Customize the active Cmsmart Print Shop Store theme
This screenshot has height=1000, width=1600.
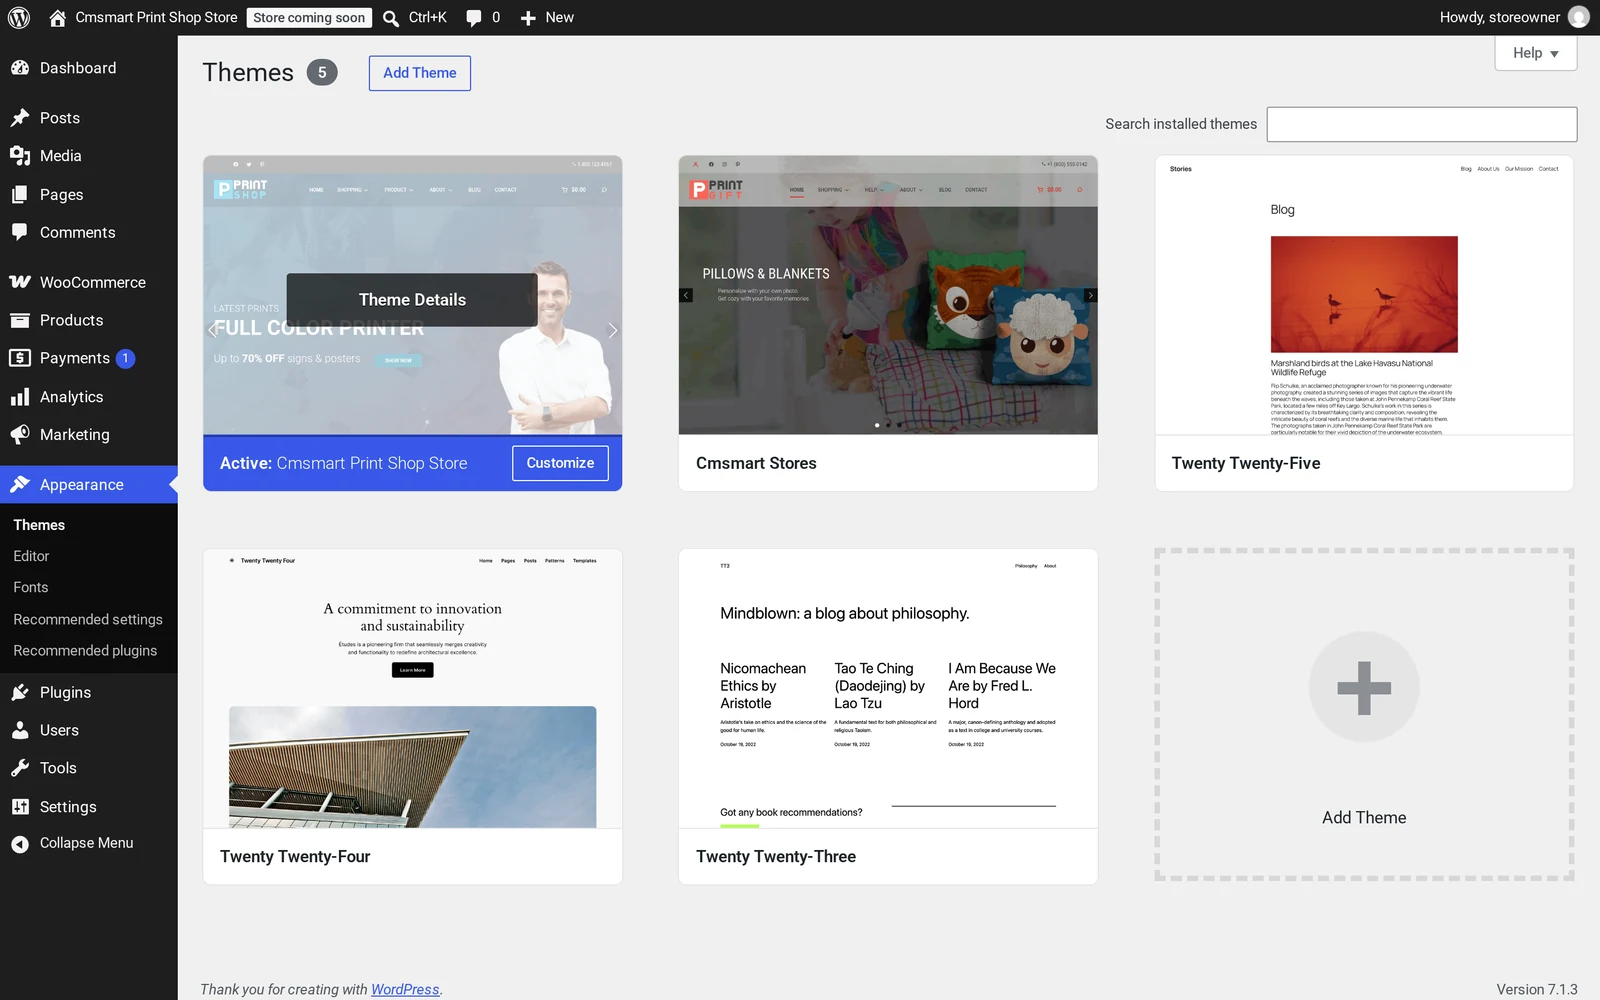click(x=560, y=463)
